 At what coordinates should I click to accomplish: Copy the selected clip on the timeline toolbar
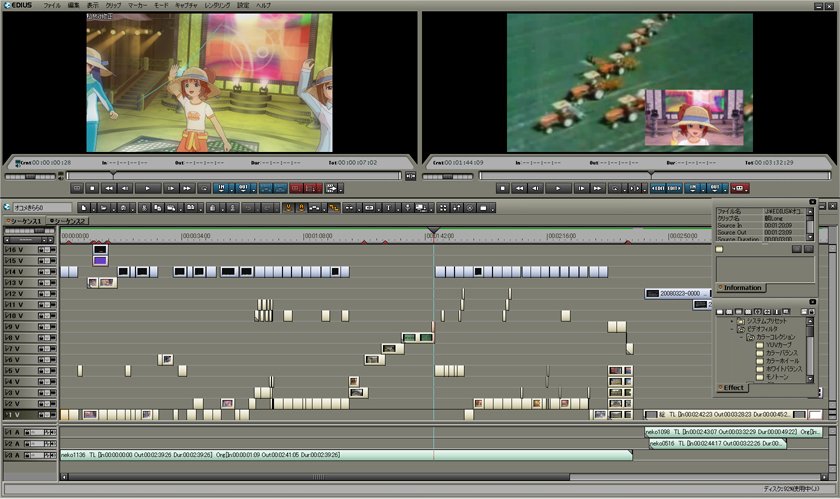(x=157, y=207)
